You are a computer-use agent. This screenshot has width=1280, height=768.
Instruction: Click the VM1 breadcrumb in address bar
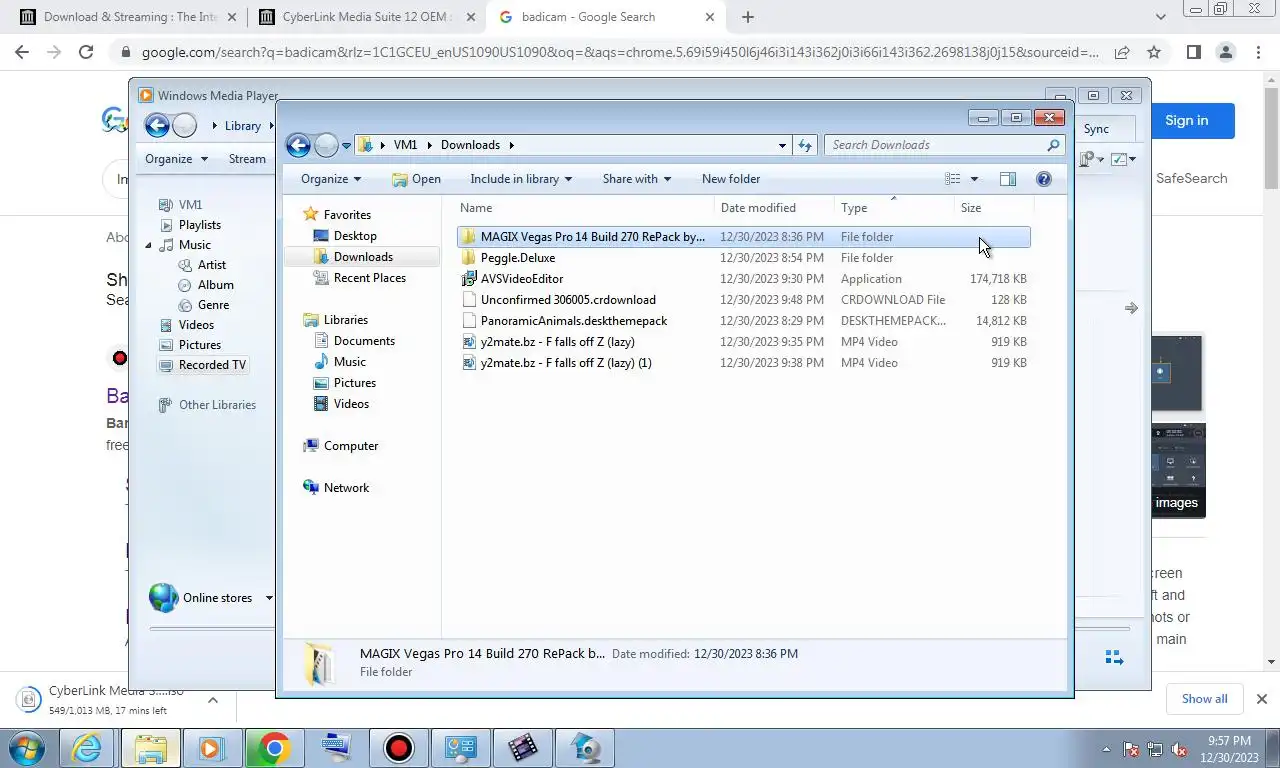coord(405,145)
